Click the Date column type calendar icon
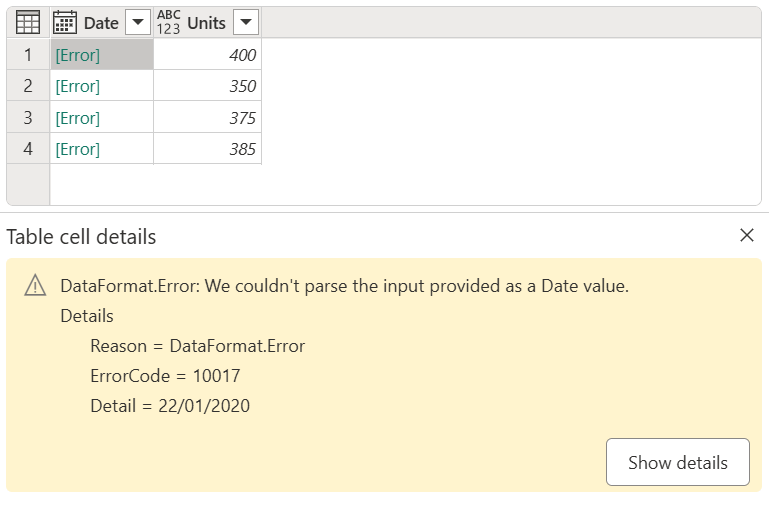This screenshot has width=769, height=505. pyautogui.click(x=64, y=23)
